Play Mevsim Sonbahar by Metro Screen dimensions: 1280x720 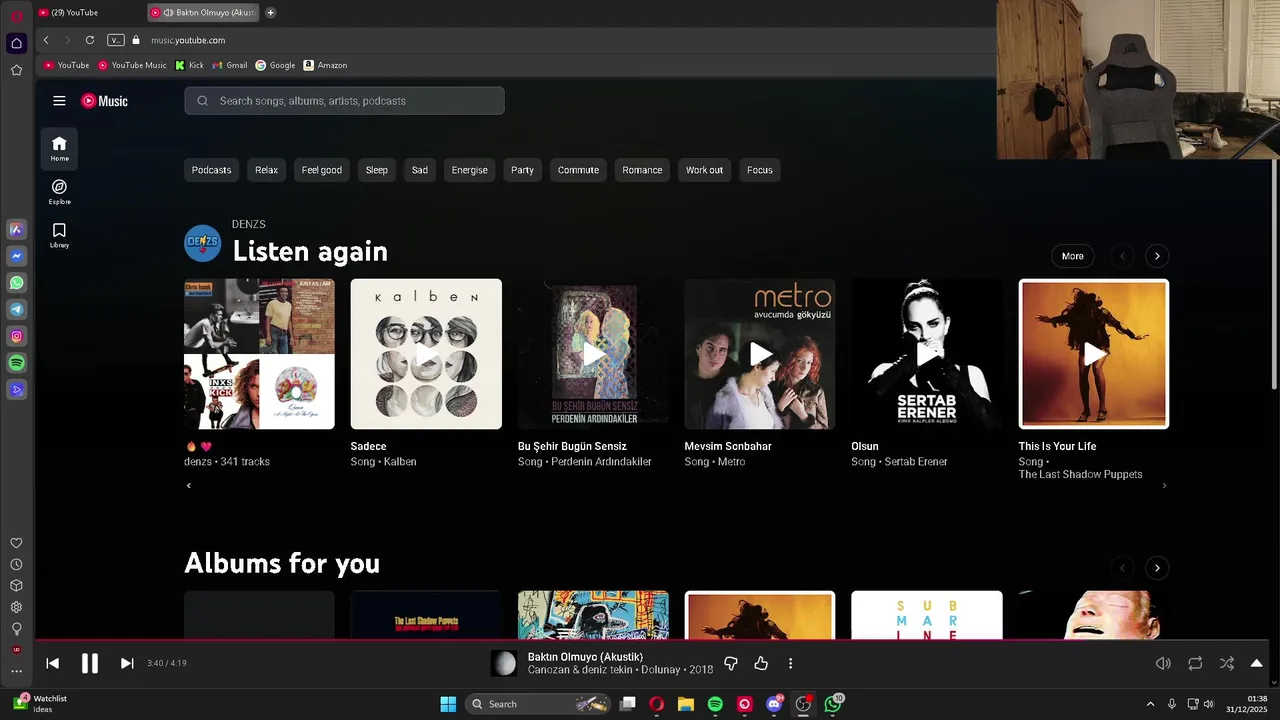click(x=760, y=354)
